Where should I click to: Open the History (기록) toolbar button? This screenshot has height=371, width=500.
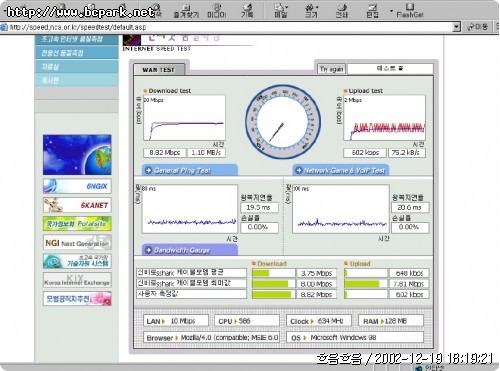pyautogui.click(x=247, y=11)
